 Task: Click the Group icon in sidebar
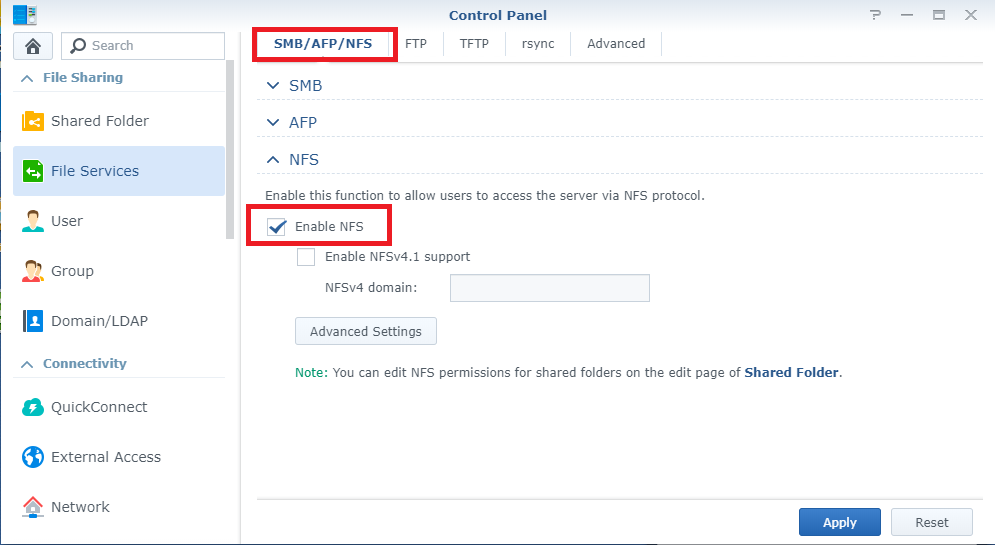coord(33,271)
